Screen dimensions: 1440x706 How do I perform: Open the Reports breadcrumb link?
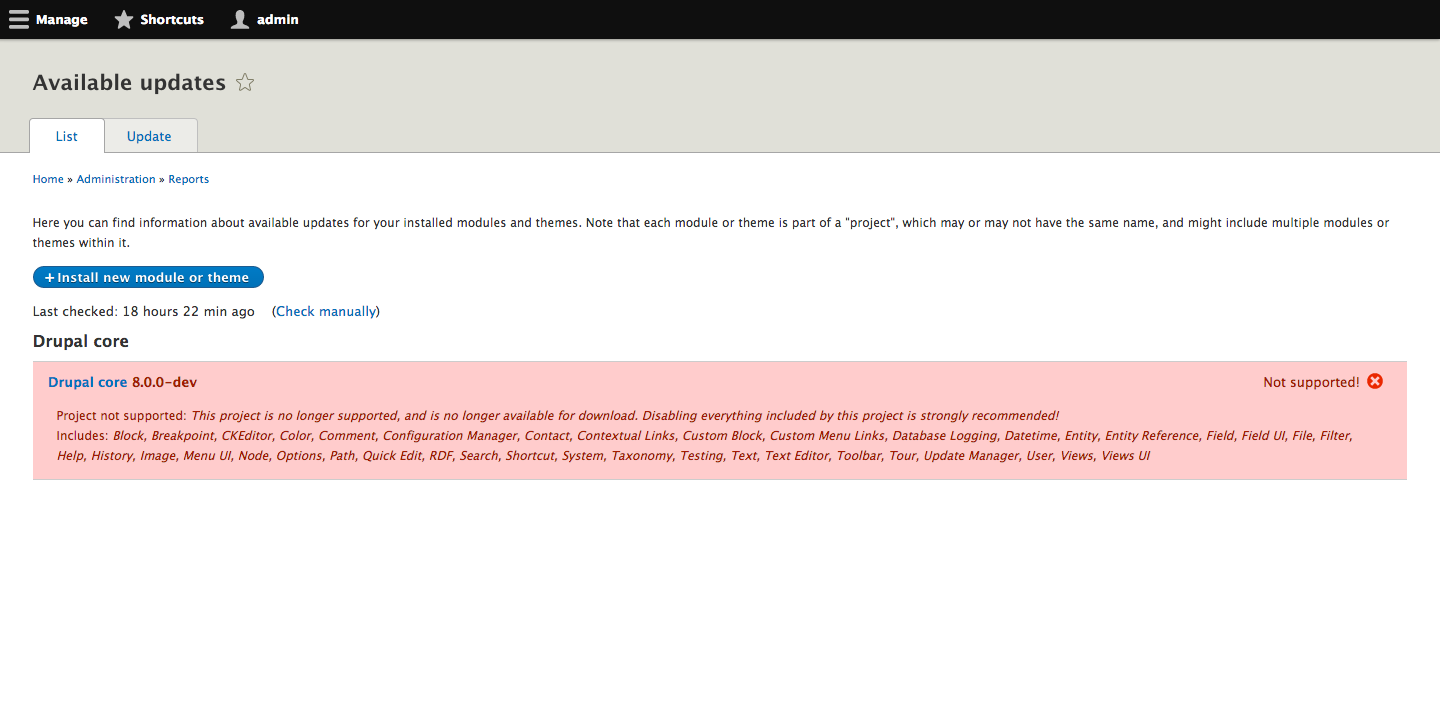click(x=188, y=179)
